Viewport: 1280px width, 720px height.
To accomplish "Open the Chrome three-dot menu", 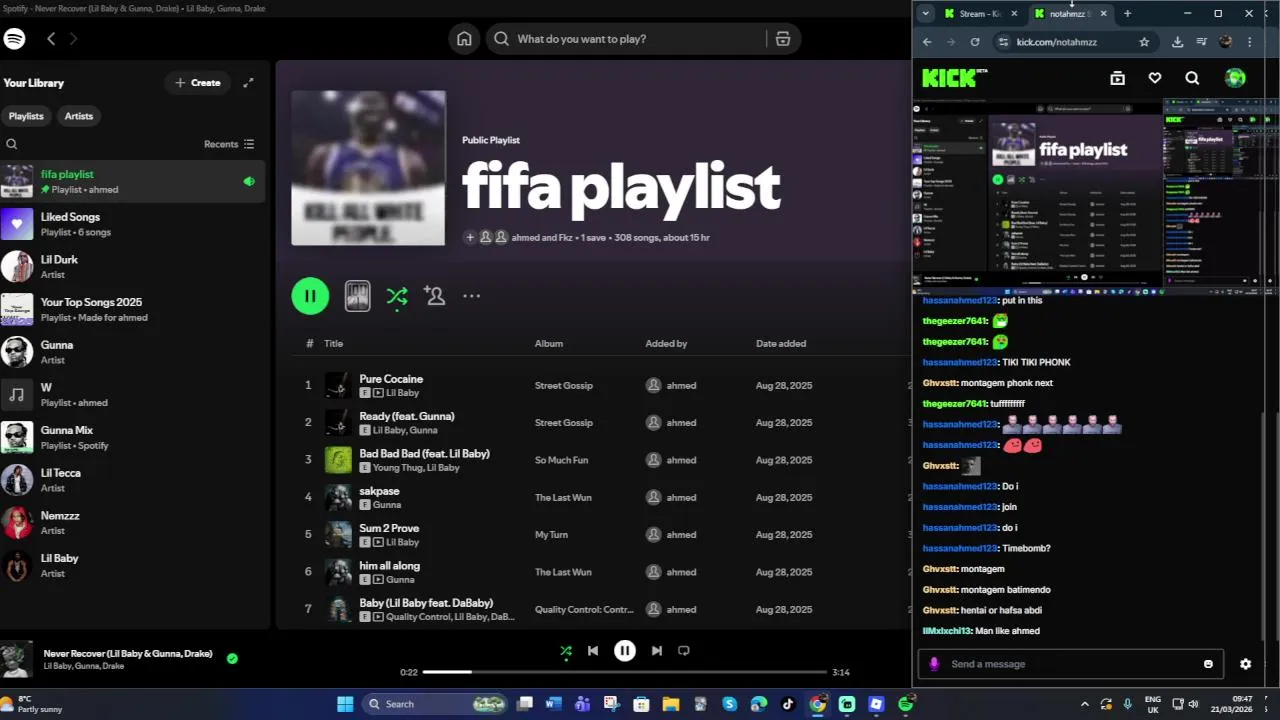I will (1250, 42).
